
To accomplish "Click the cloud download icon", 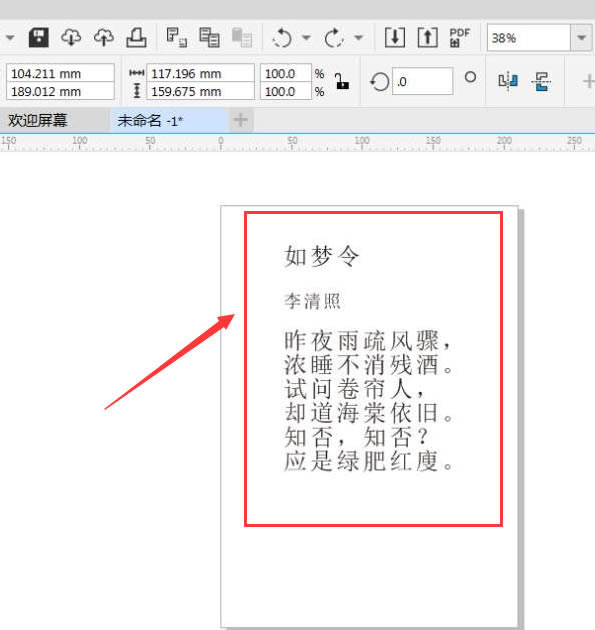I will [71, 37].
